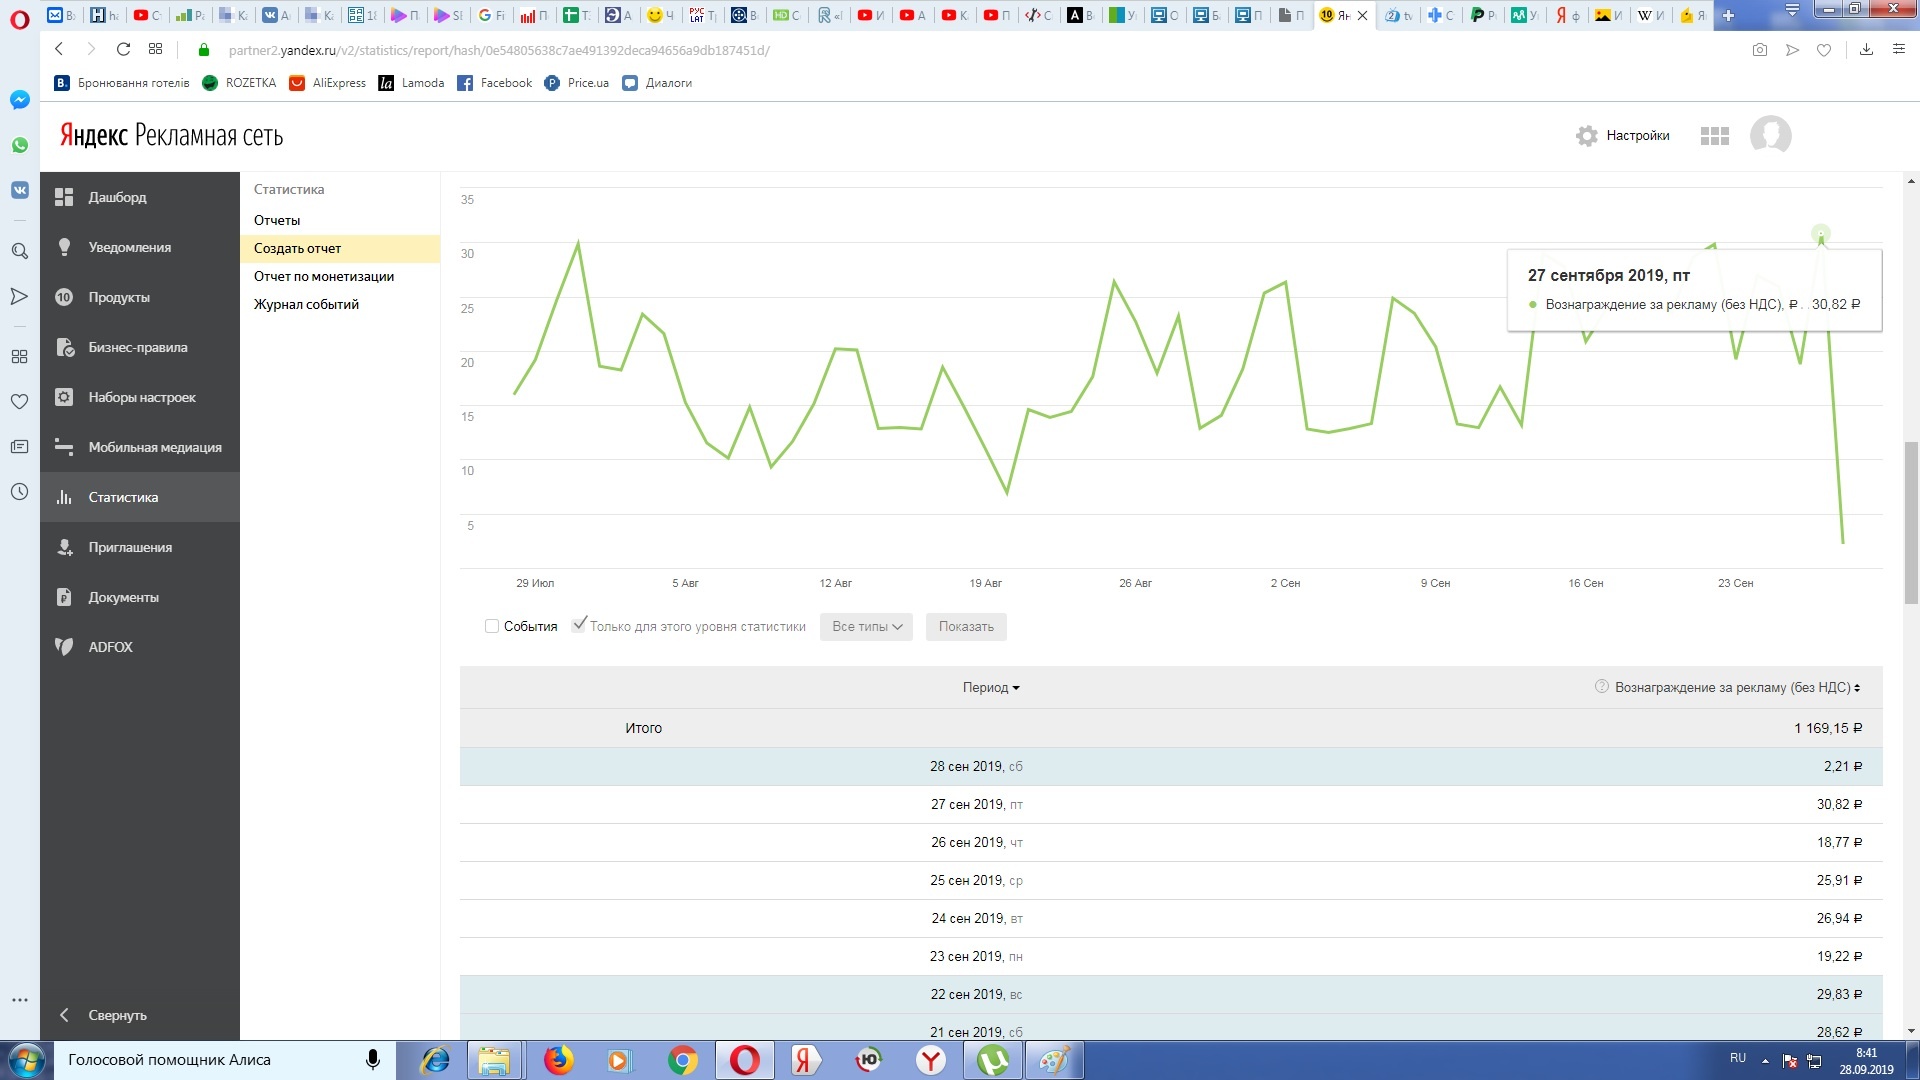Sort by Вознаграждение за рекламу column

point(1737,688)
